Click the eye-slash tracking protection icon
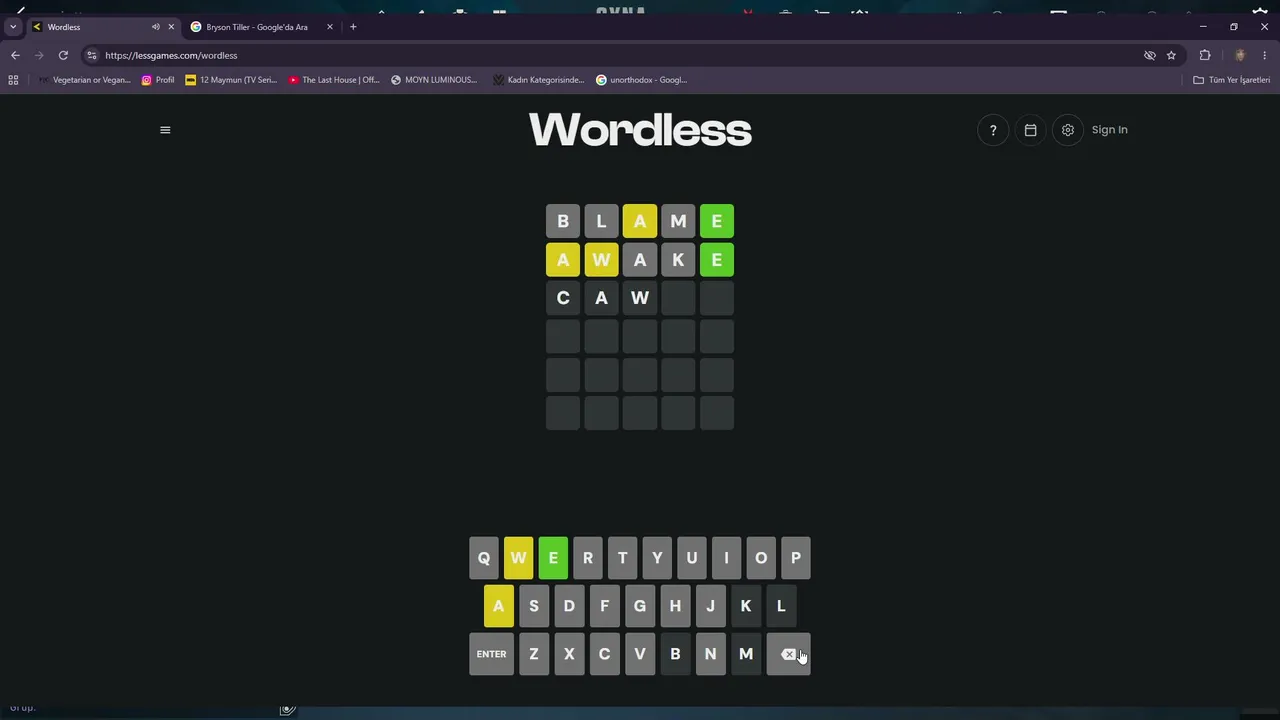The image size is (1280, 720). click(x=1150, y=55)
